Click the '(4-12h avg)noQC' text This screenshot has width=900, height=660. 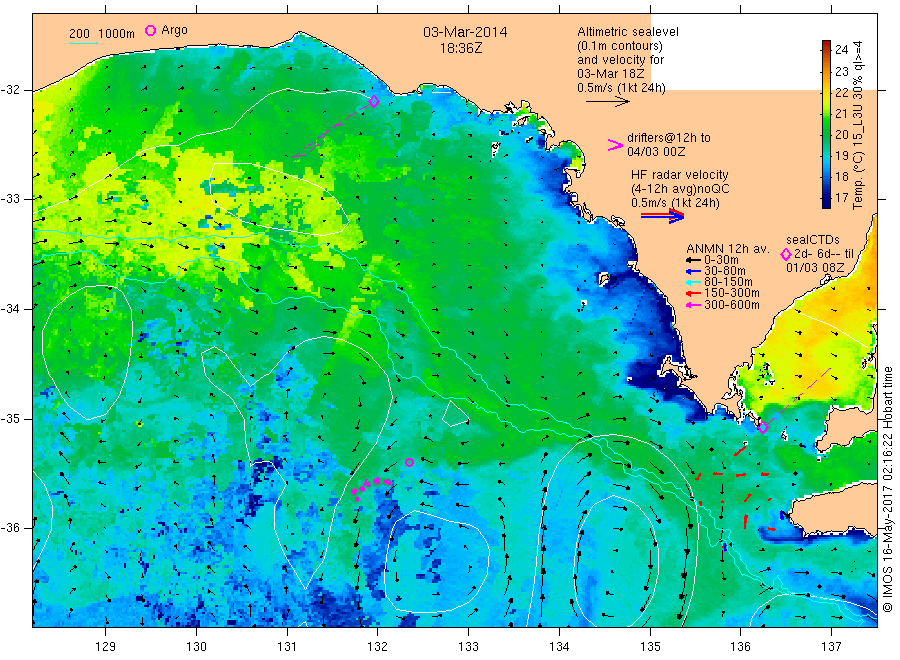[680, 189]
